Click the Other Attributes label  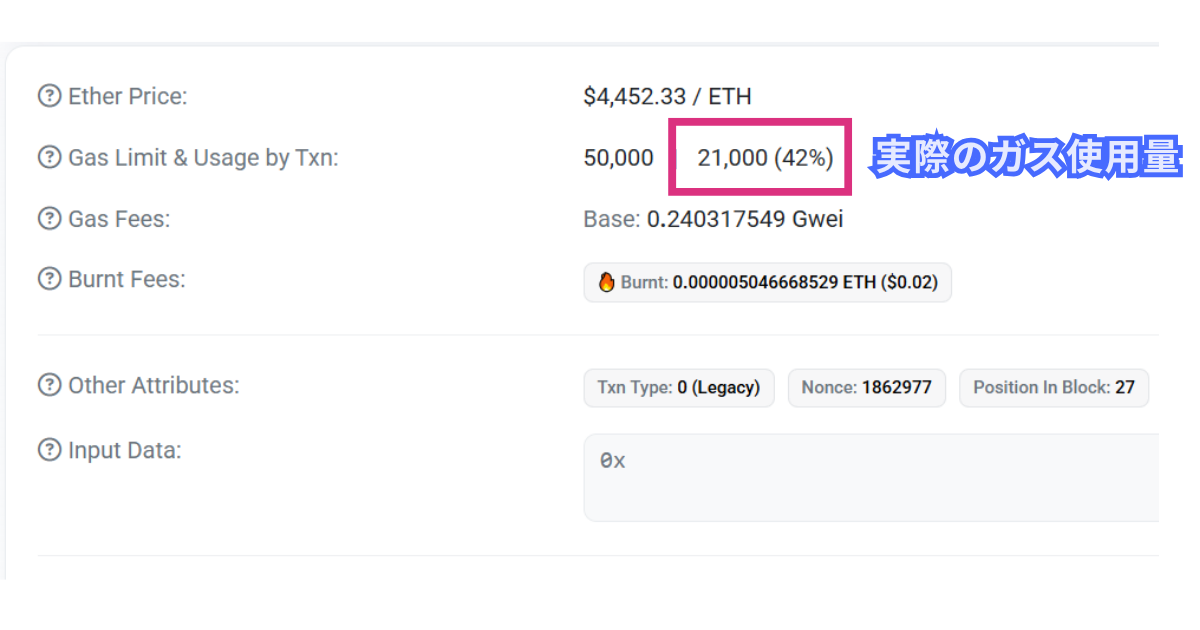pyautogui.click(x=153, y=385)
